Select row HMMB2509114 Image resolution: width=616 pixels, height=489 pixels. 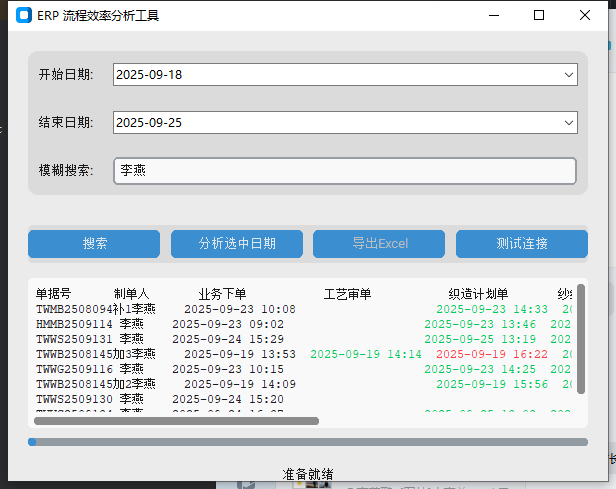[x=304, y=324]
